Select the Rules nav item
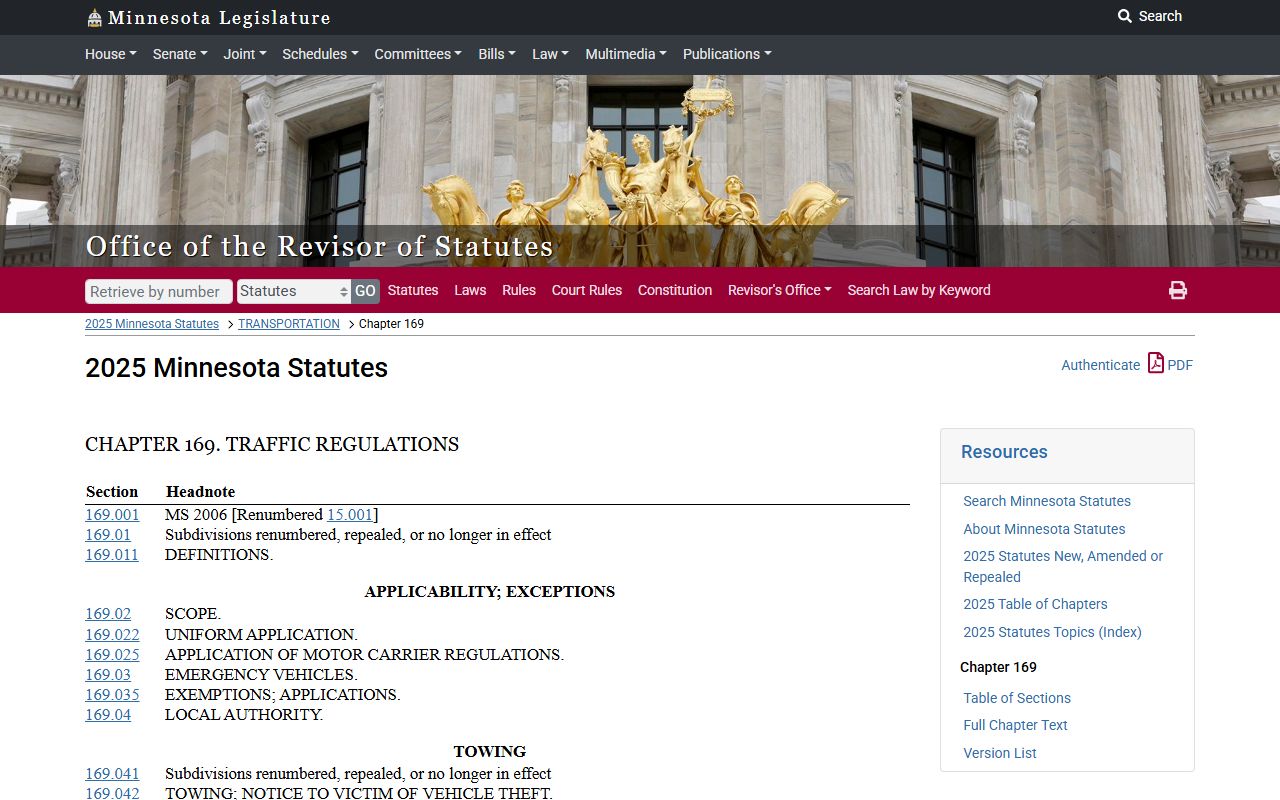 (x=519, y=290)
